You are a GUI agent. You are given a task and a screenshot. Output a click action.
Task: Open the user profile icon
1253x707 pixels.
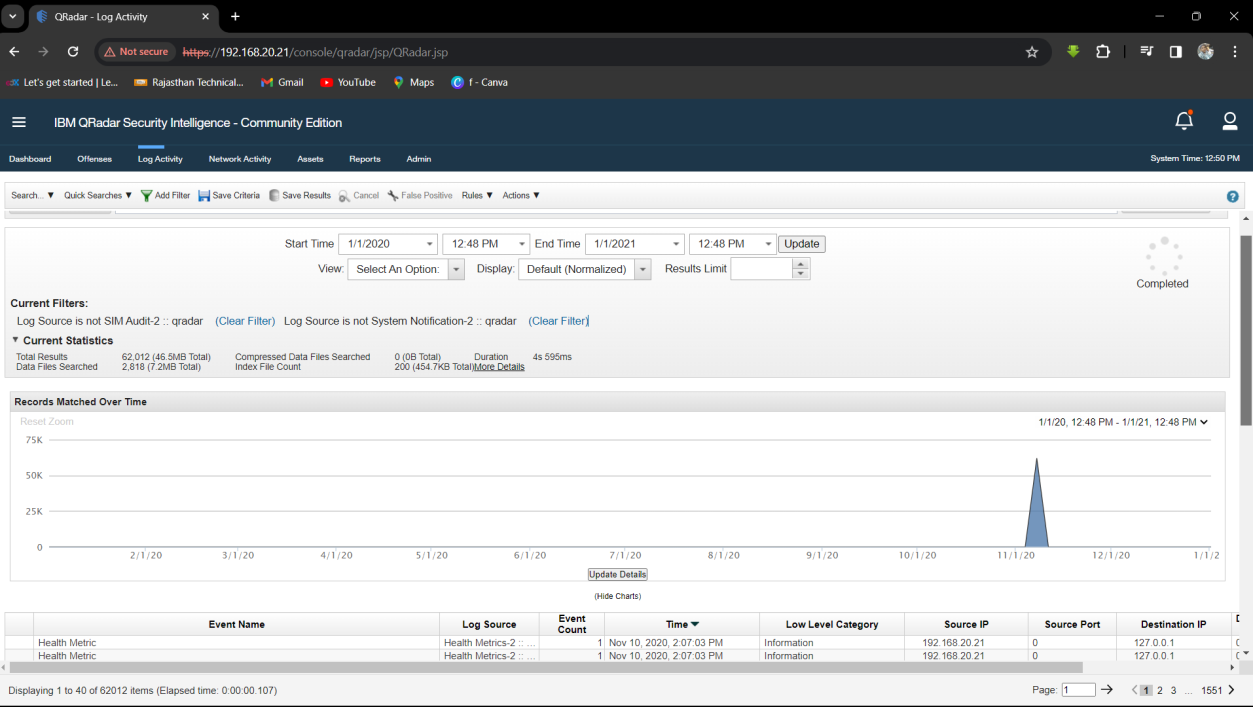(x=1230, y=121)
